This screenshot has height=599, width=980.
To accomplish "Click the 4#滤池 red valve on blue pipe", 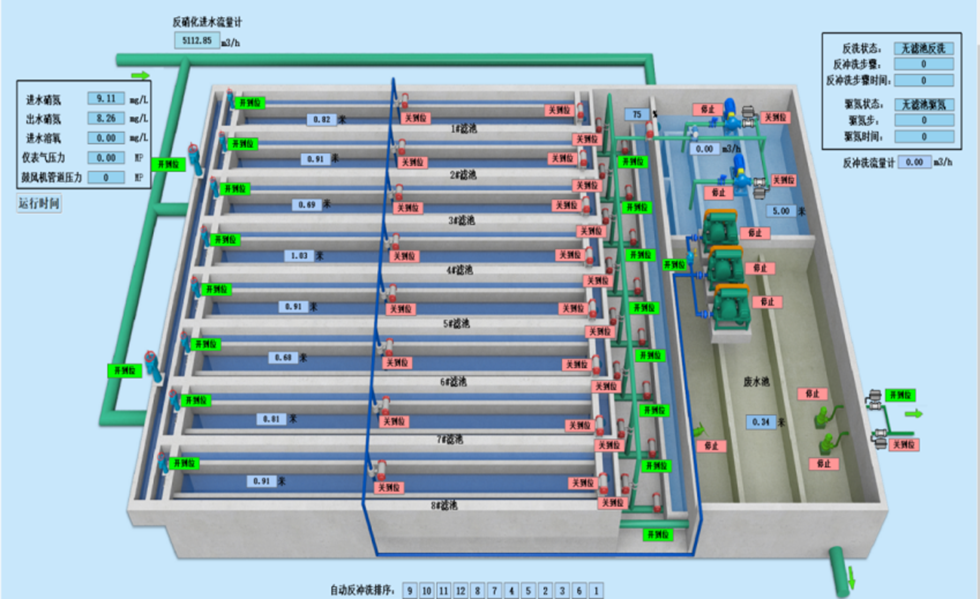I will coord(394,239).
